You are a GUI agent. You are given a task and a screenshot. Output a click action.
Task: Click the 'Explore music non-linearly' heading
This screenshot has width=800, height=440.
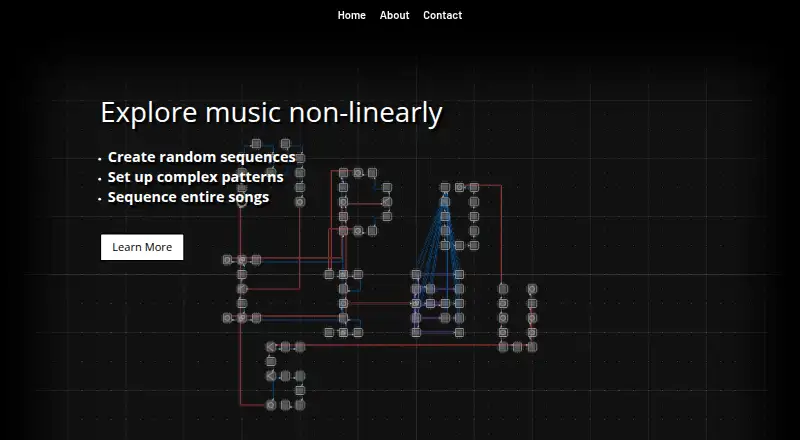tap(271, 113)
